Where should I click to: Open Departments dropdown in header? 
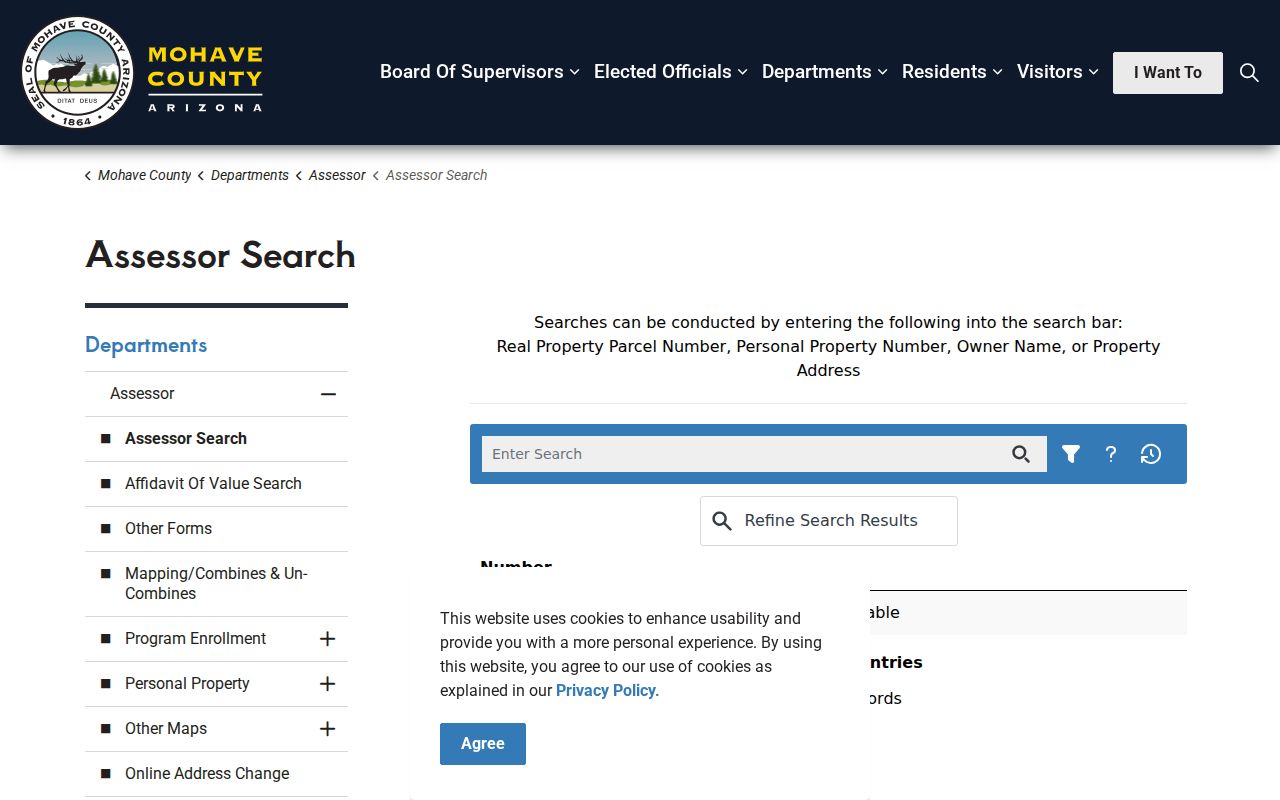tap(825, 72)
